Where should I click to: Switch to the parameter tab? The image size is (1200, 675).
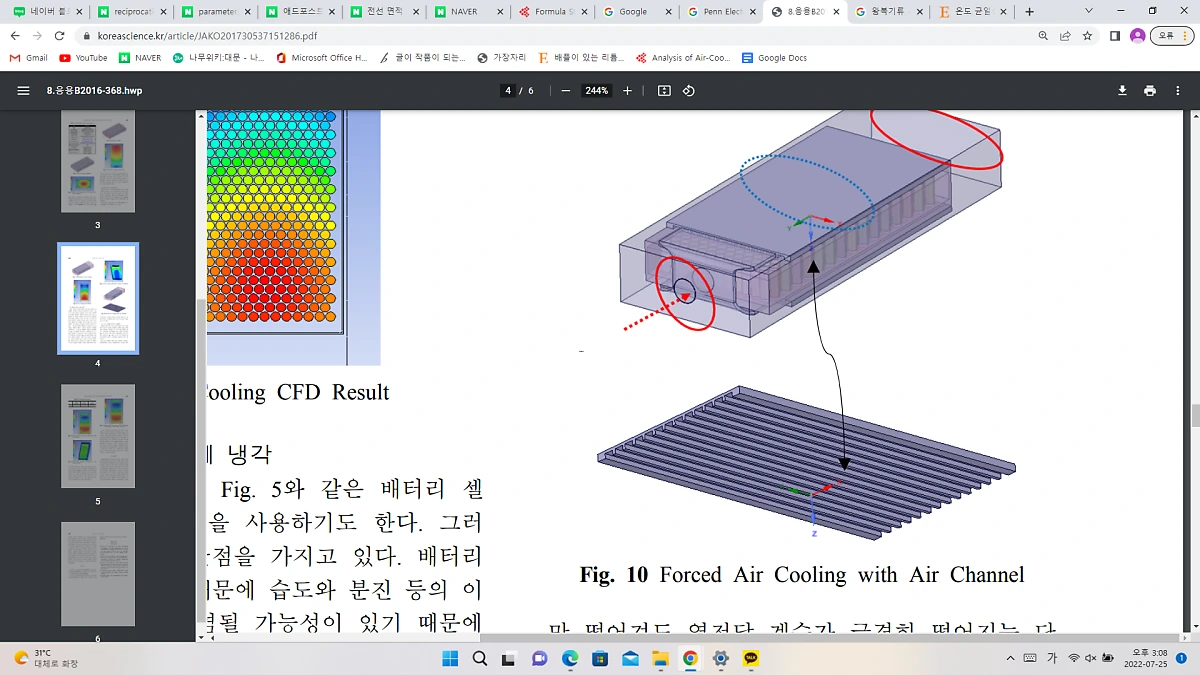click(x=215, y=12)
